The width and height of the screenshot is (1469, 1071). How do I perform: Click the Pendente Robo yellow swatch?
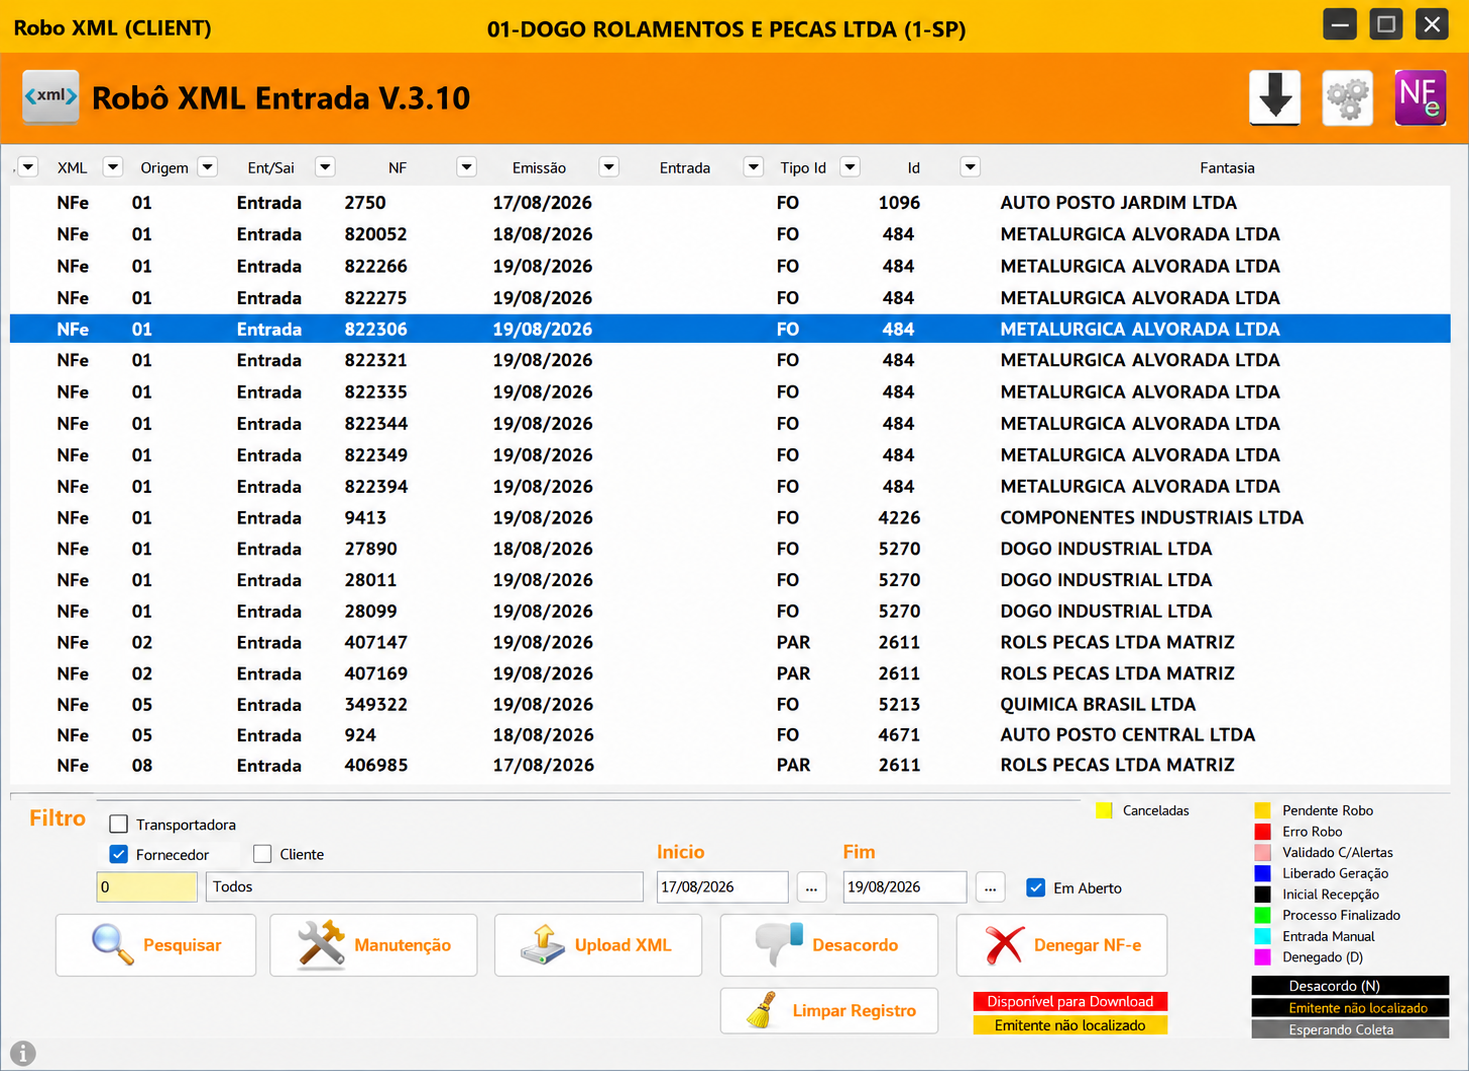(1263, 810)
